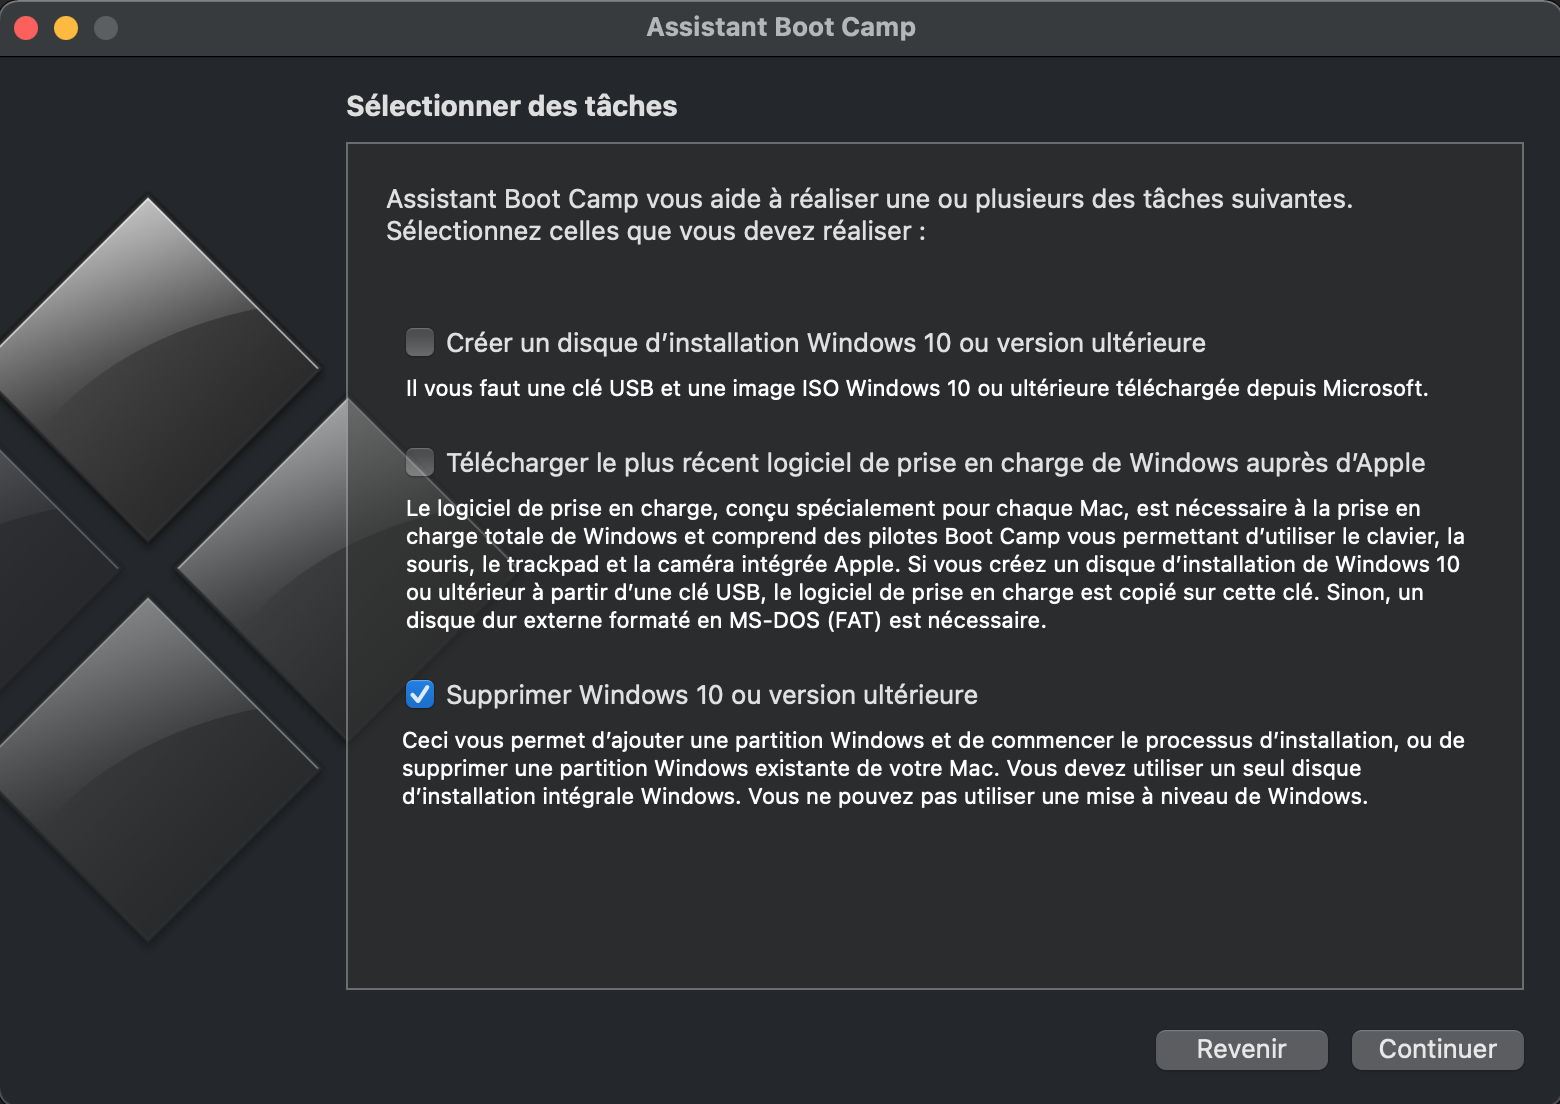Tick the Télécharger le plus récent logiciel checkbox
1560x1104 pixels.
(x=420, y=462)
